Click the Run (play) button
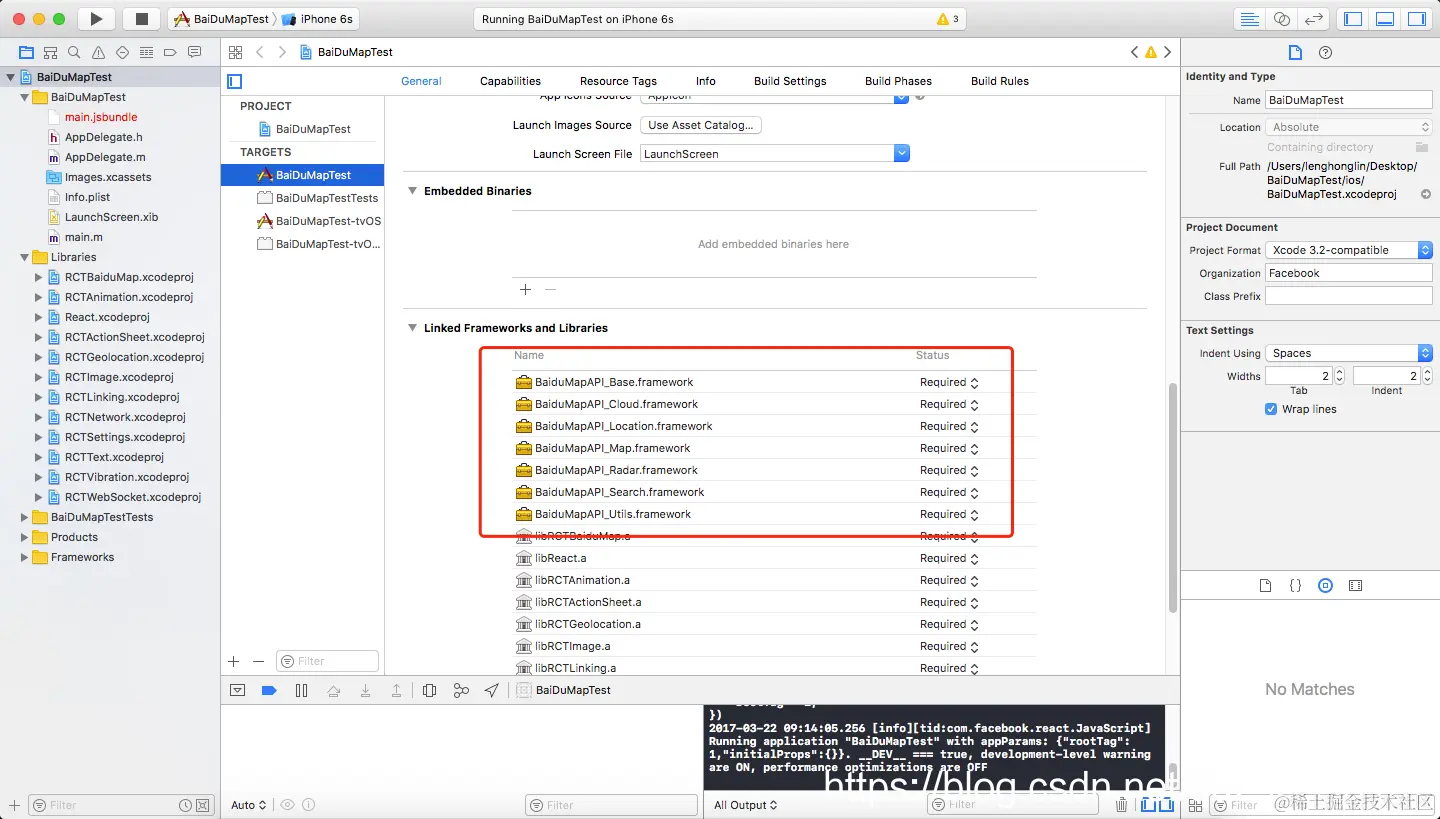Viewport: 1440px width, 819px height. point(96,19)
